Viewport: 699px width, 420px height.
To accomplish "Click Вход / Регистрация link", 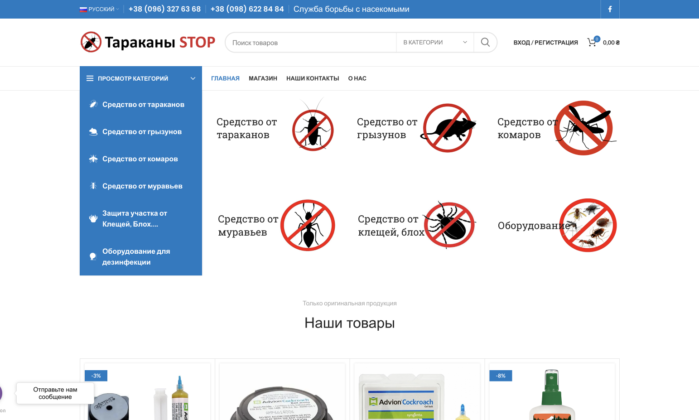I will tap(545, 43).
